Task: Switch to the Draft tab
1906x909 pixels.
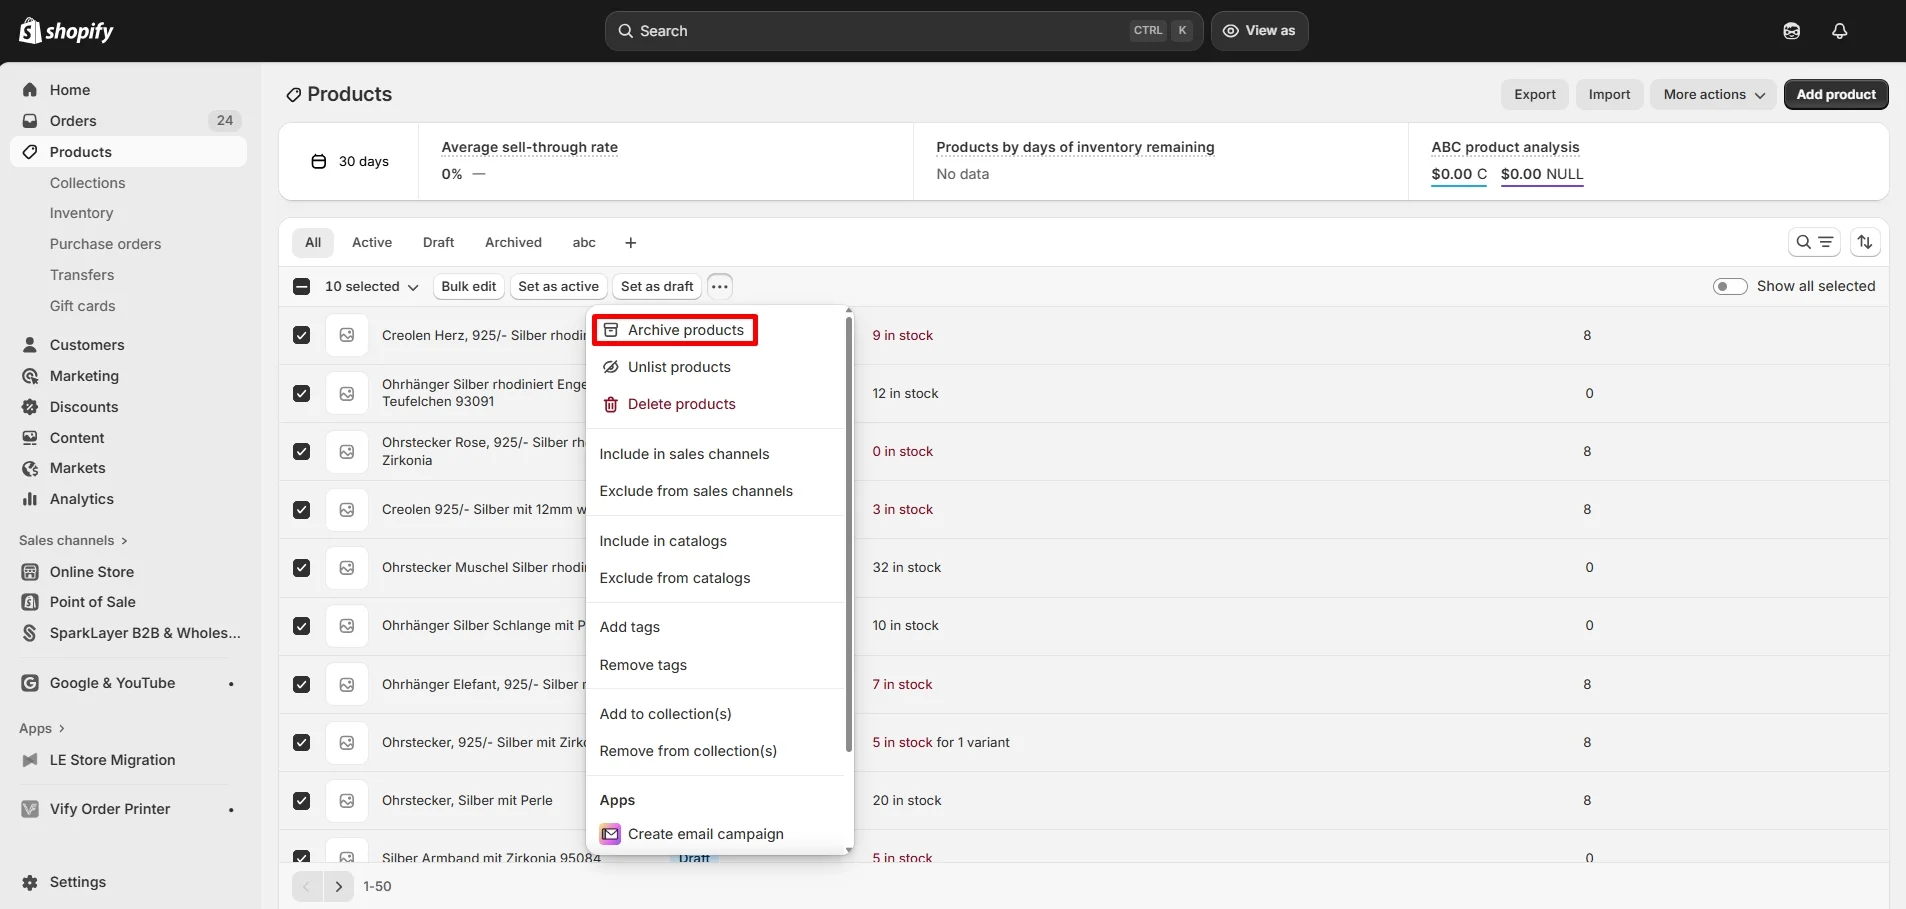Action: pyautogui.click(x=438, y=242)
